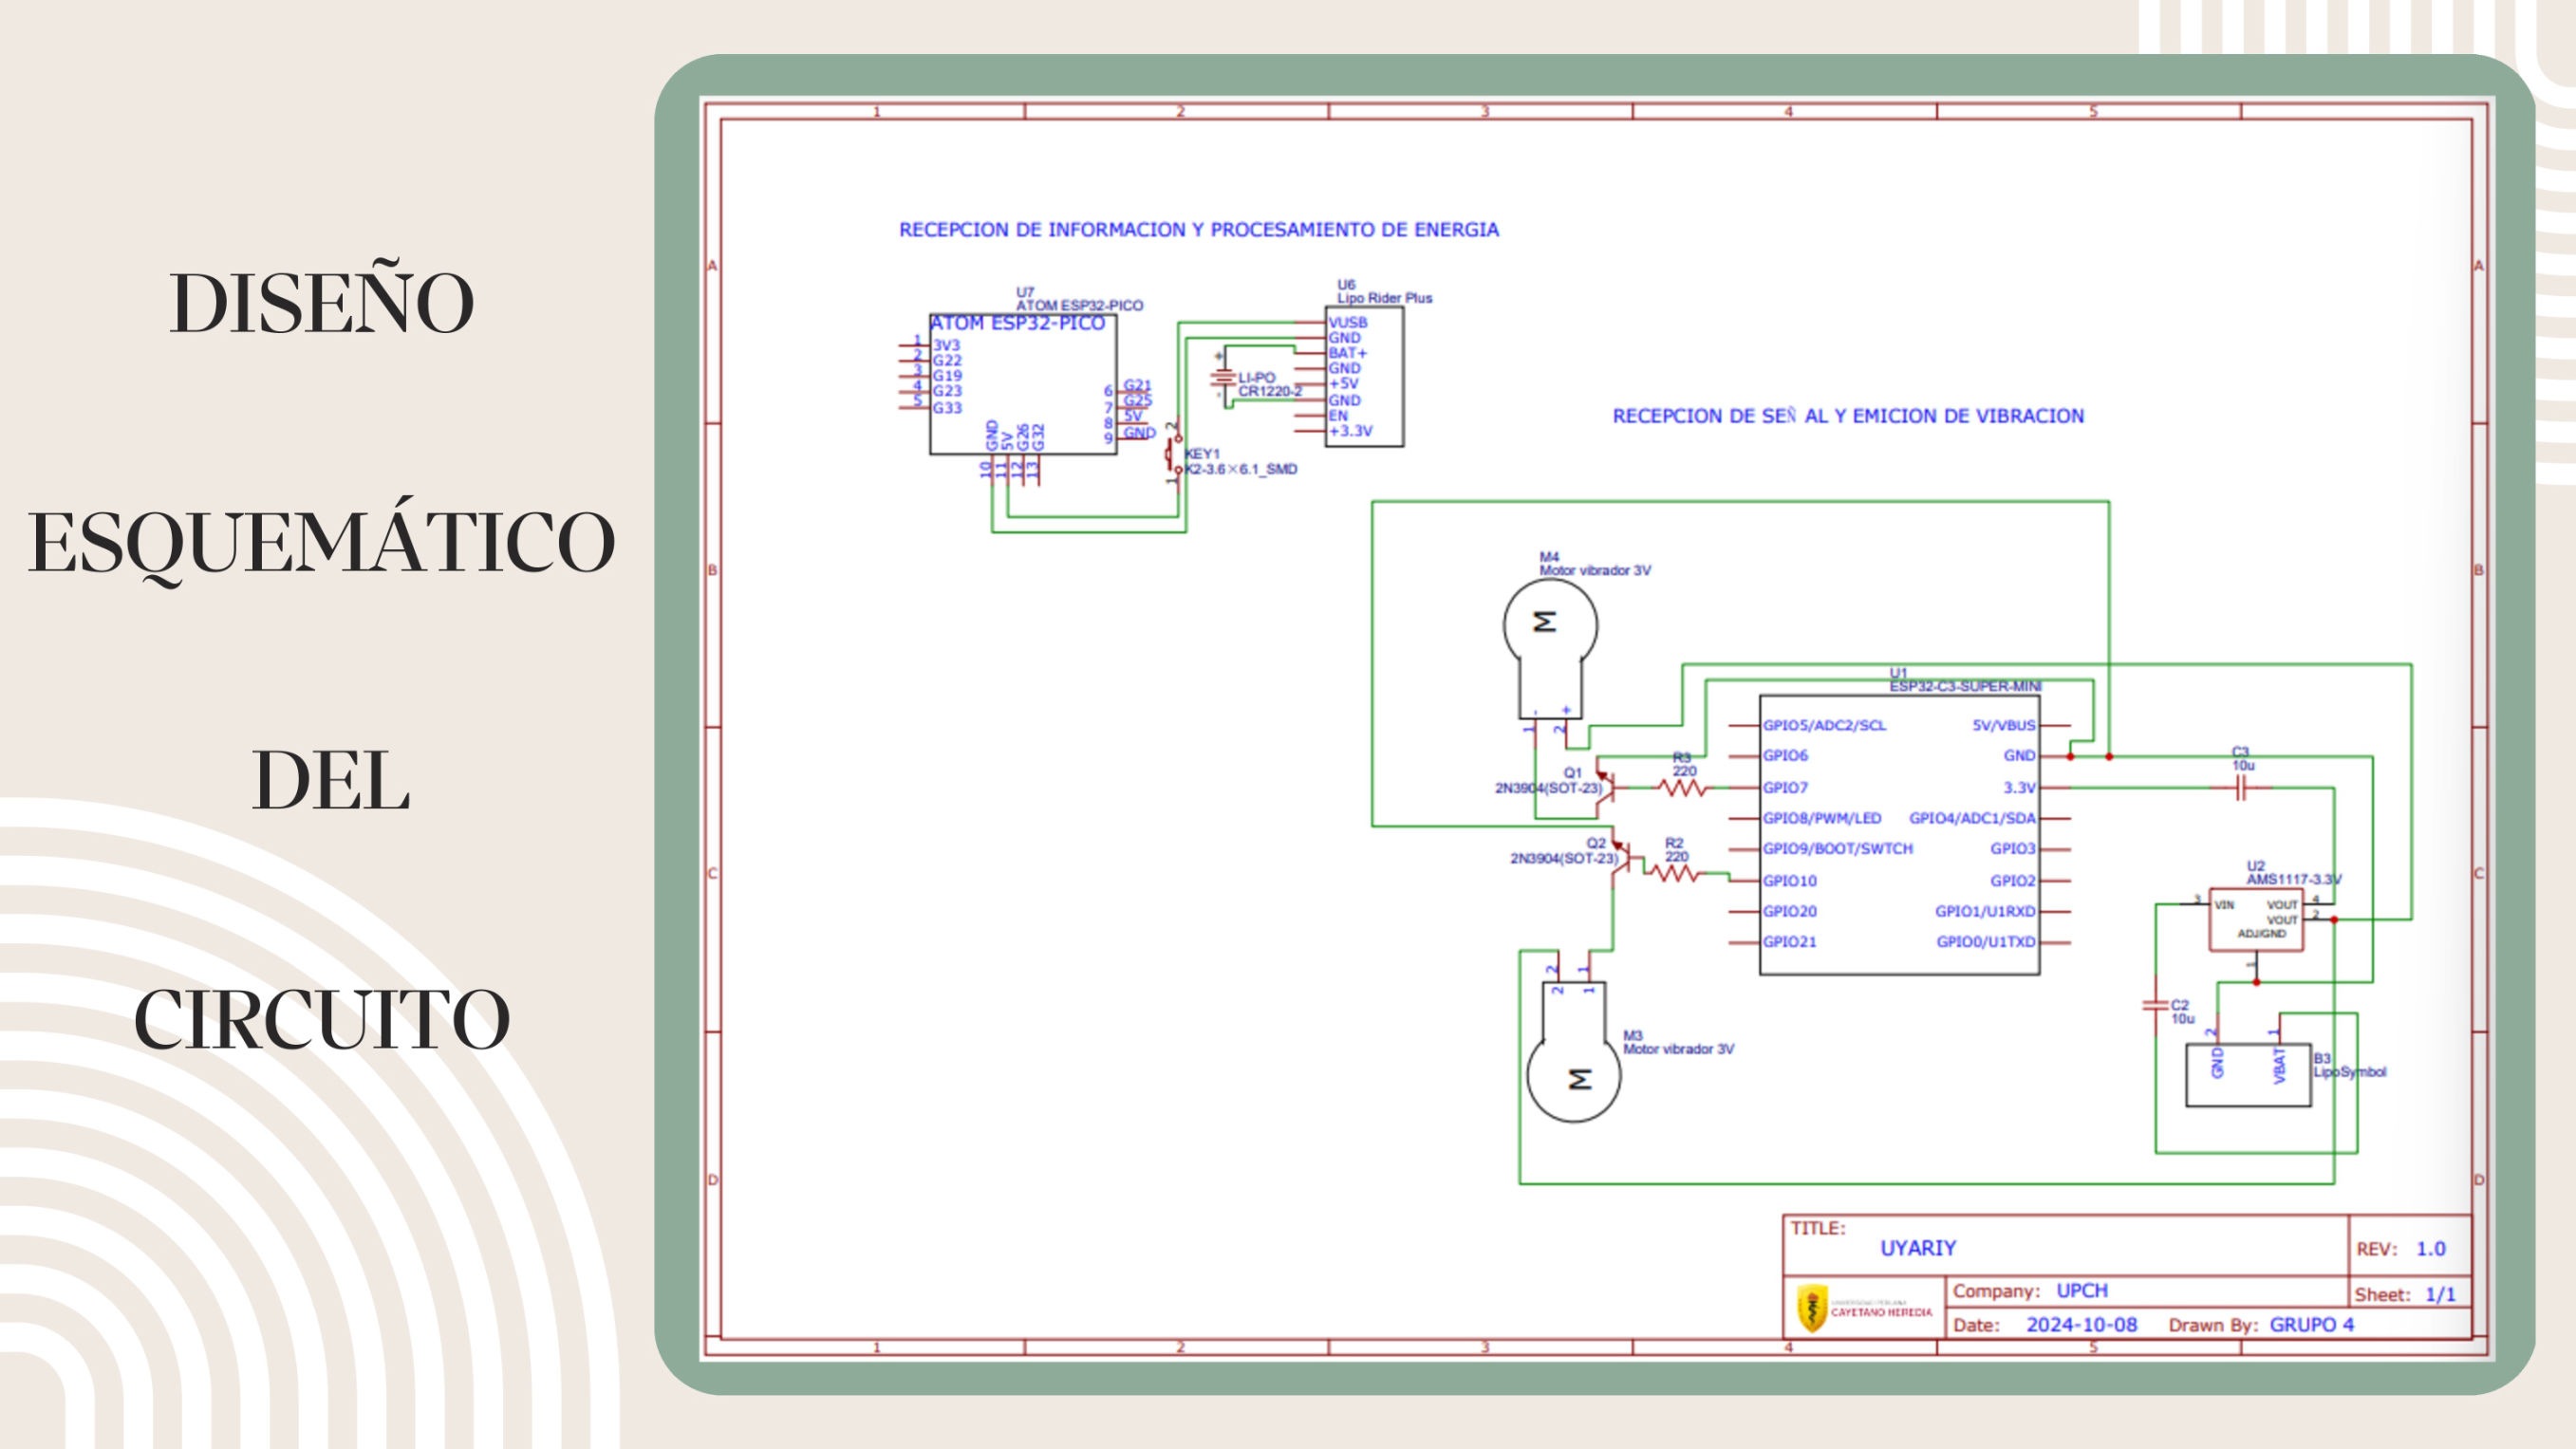Click the U1 ESP32-C3-SUPER-MINI chip body
The height and width of the screenshot is (1449, 2576).
[x=1899, y=834]
